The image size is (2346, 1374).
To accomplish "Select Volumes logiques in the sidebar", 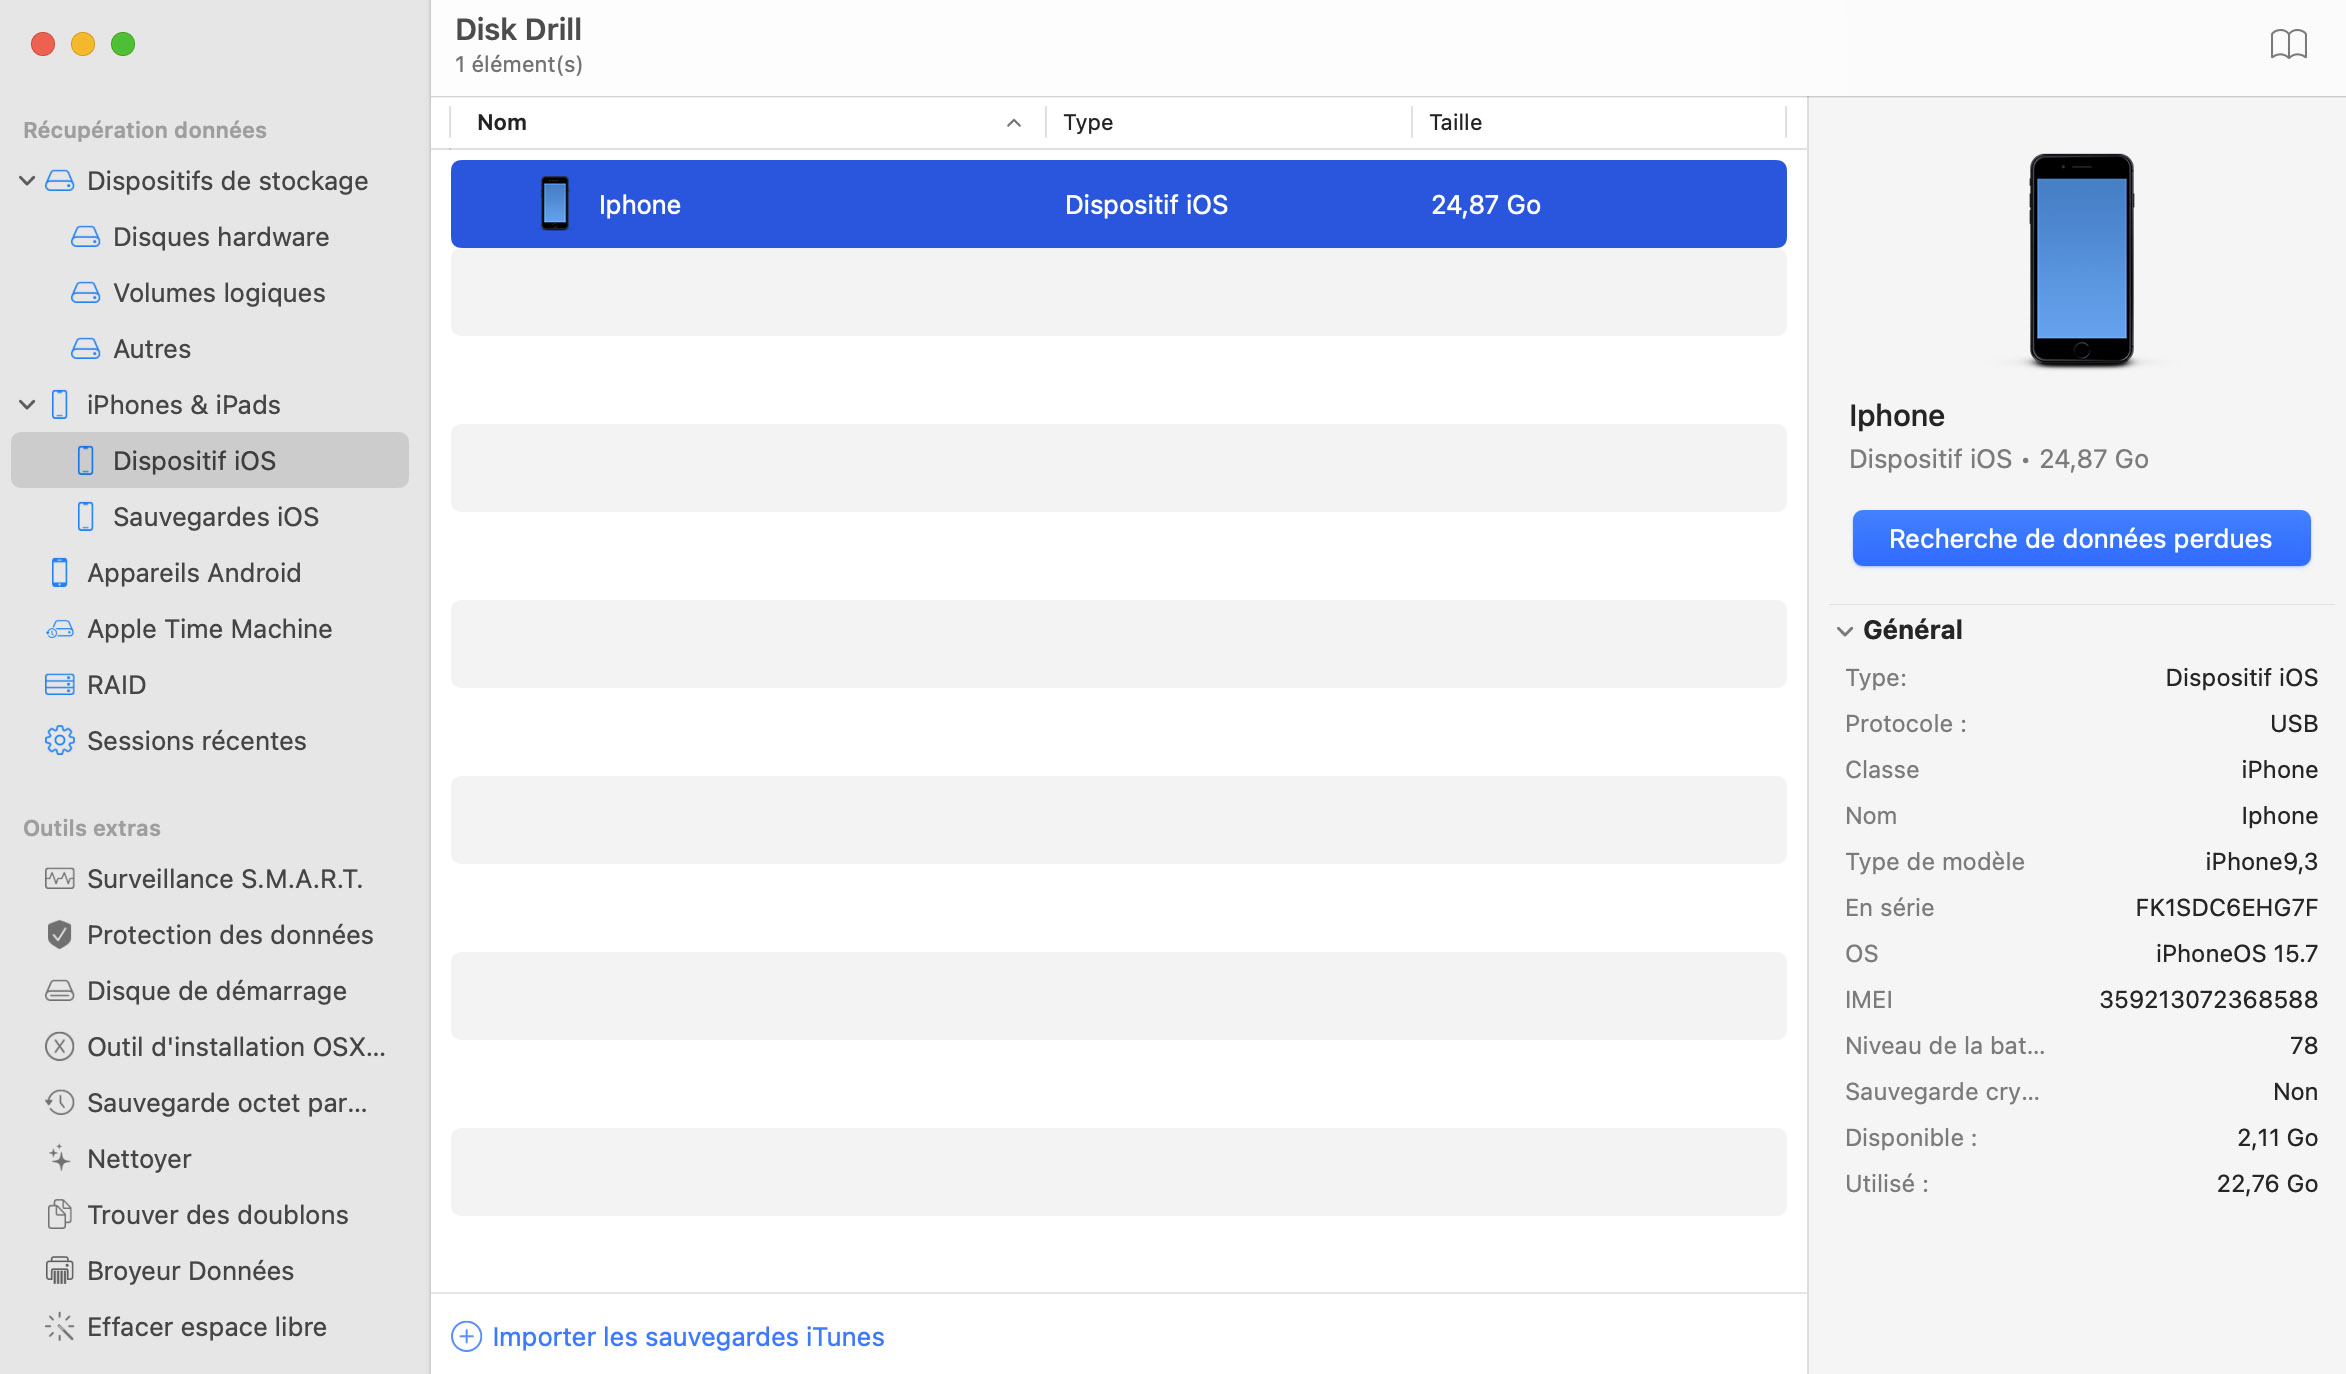I will (219, 293).
